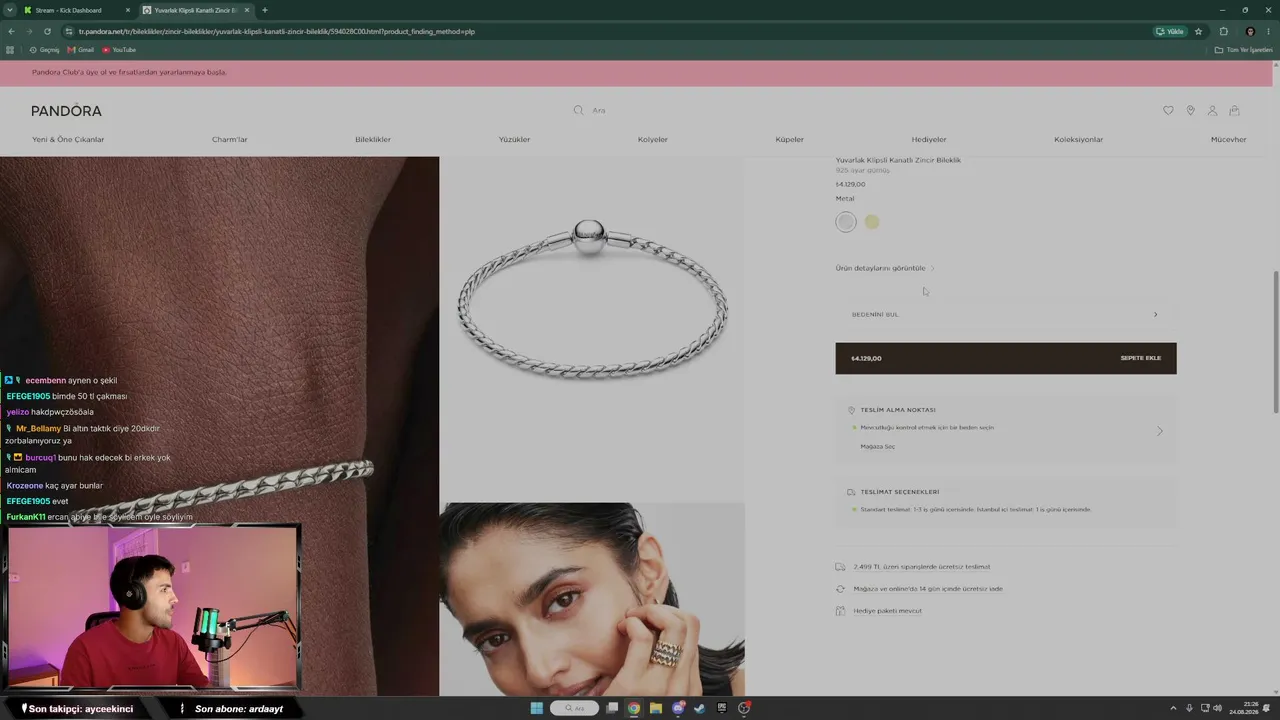
Task: Open the Hediyeler menu
Action: (929, 140)
